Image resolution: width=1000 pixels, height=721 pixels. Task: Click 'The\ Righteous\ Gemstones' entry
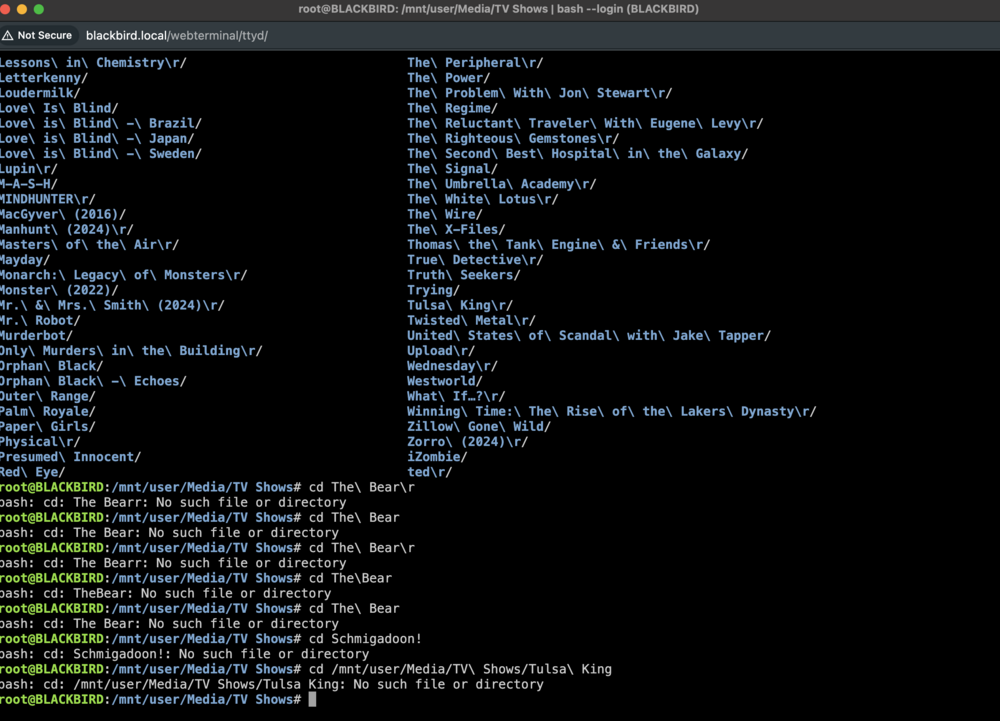point(513,138)
